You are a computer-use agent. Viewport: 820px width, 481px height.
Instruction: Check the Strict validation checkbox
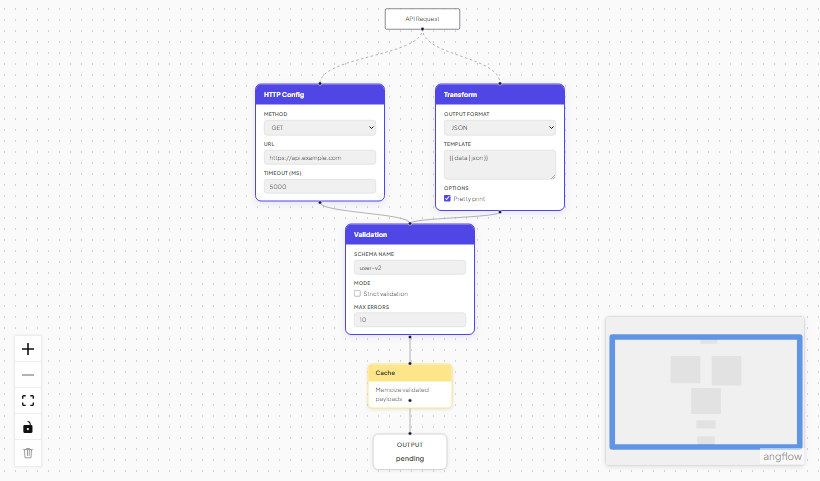pos(357,294)
